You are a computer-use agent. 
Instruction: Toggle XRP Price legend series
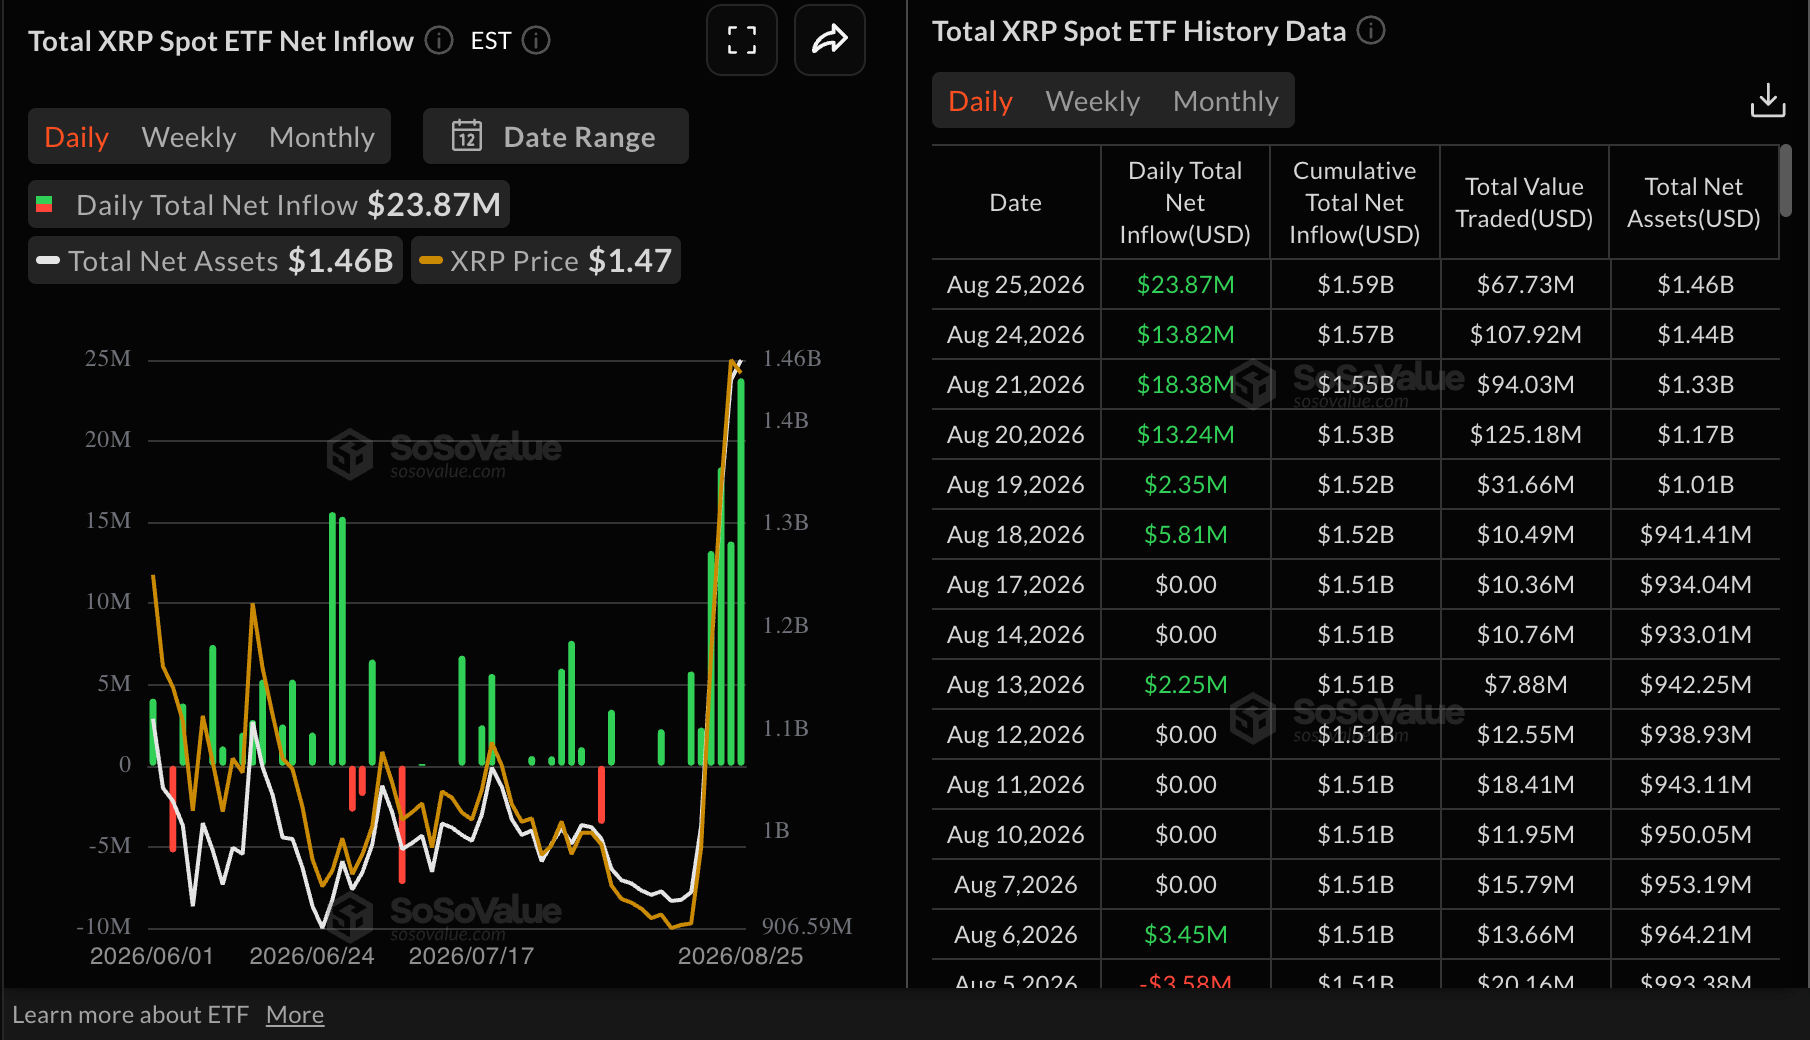pyautogui.click(x=546, y=260)
